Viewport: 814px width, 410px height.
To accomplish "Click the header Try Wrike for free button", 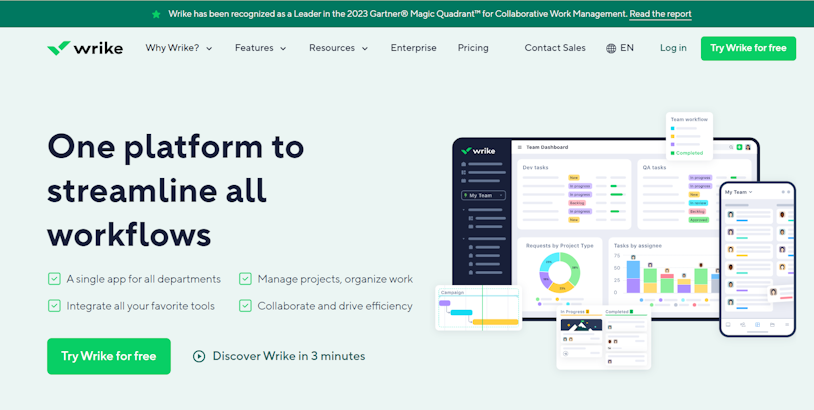I will point(748,48).
